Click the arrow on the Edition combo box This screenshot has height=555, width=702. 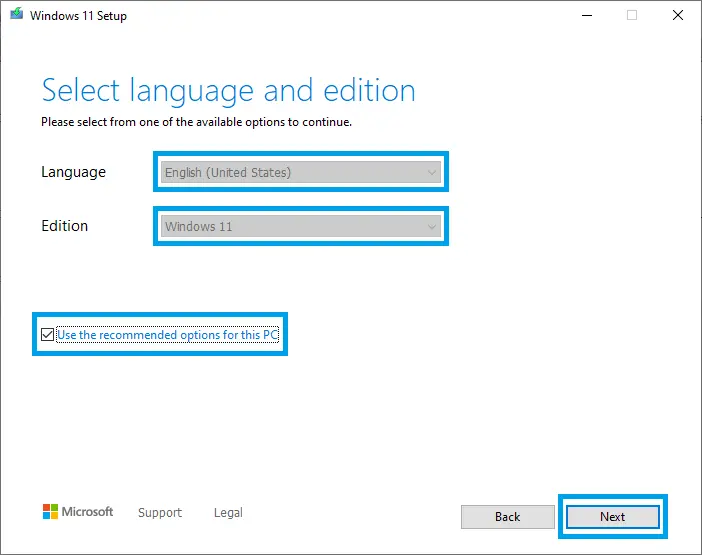(x=432, y=226)
